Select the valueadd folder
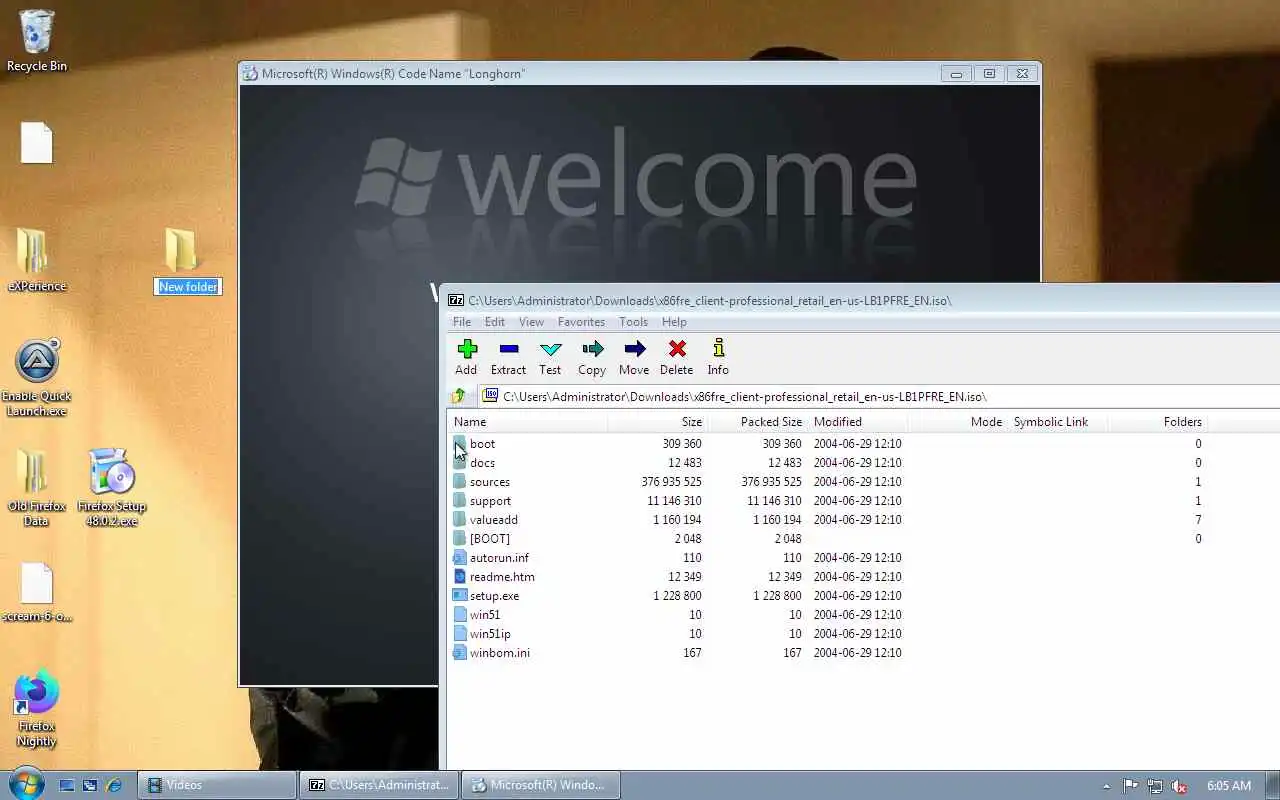This screenshot has height=800, width=1280. click(493, 520)
